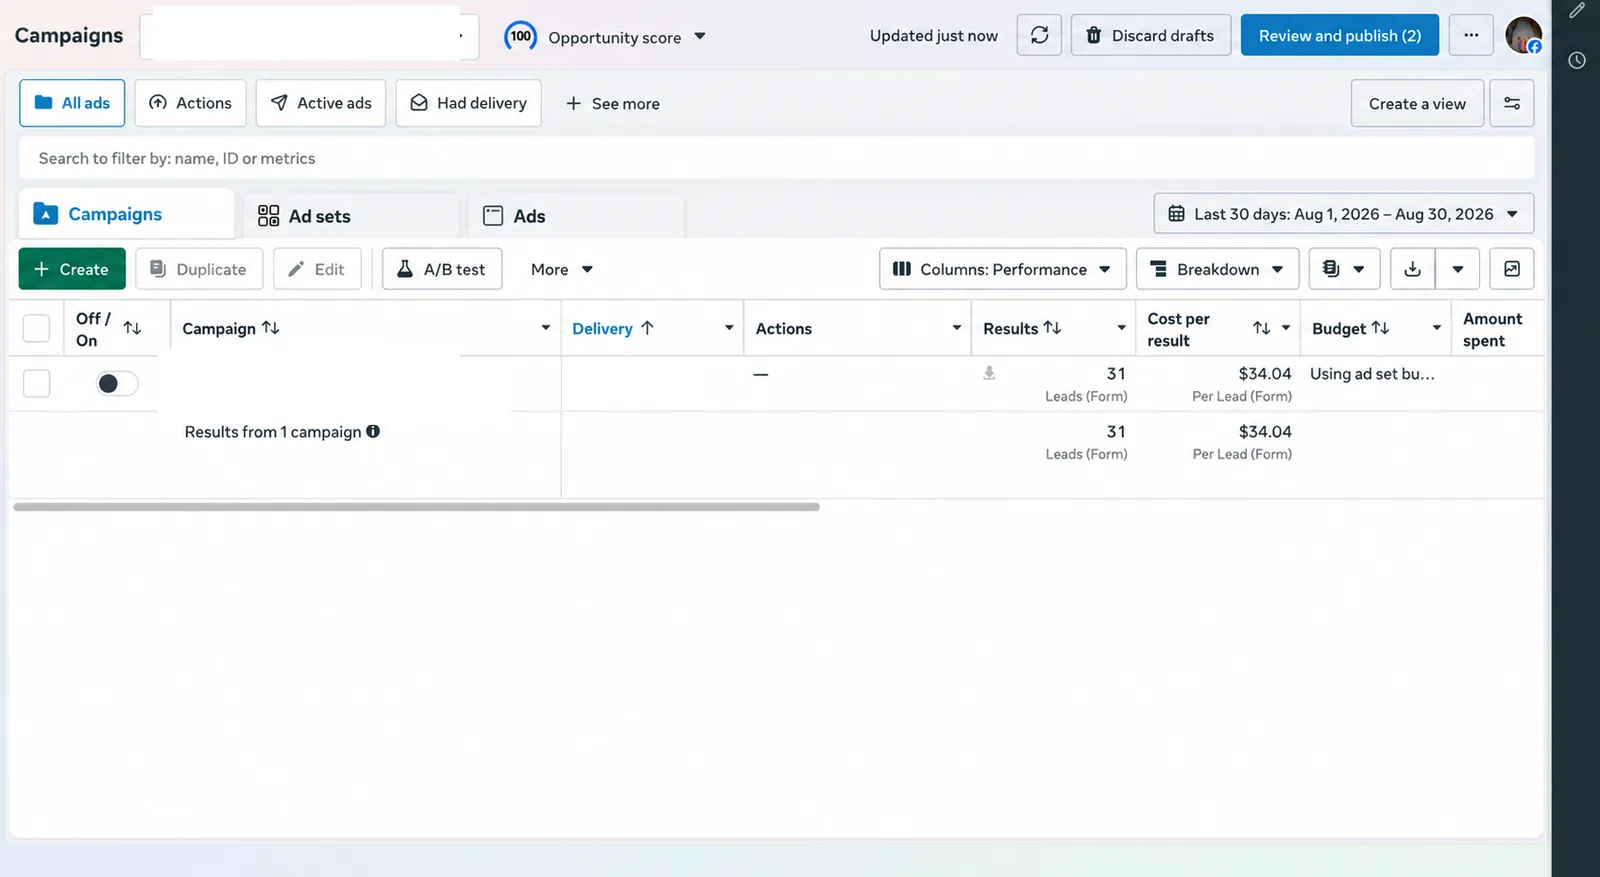The height and width of the screenshot is (877, 1600).
Task: Open the Breakdown dropdown
Action: tap(1217, 269)
